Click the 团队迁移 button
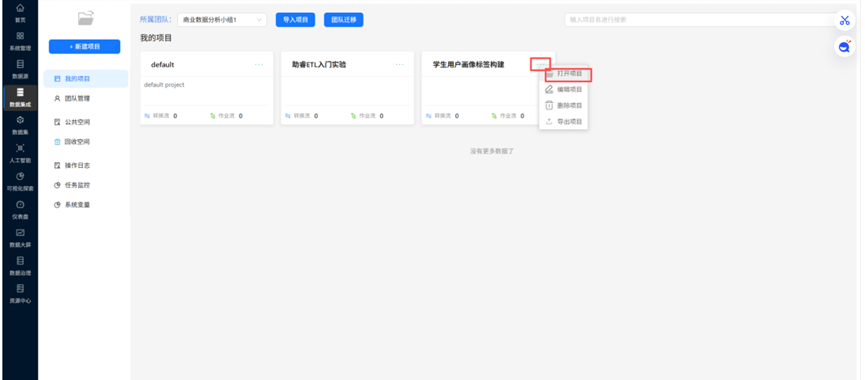 pyautogui.click(x=344, y=20)
